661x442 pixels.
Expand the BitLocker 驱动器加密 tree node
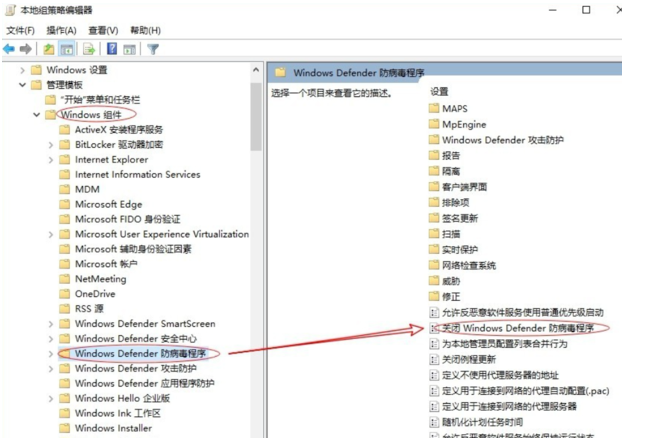coord(51,145)
